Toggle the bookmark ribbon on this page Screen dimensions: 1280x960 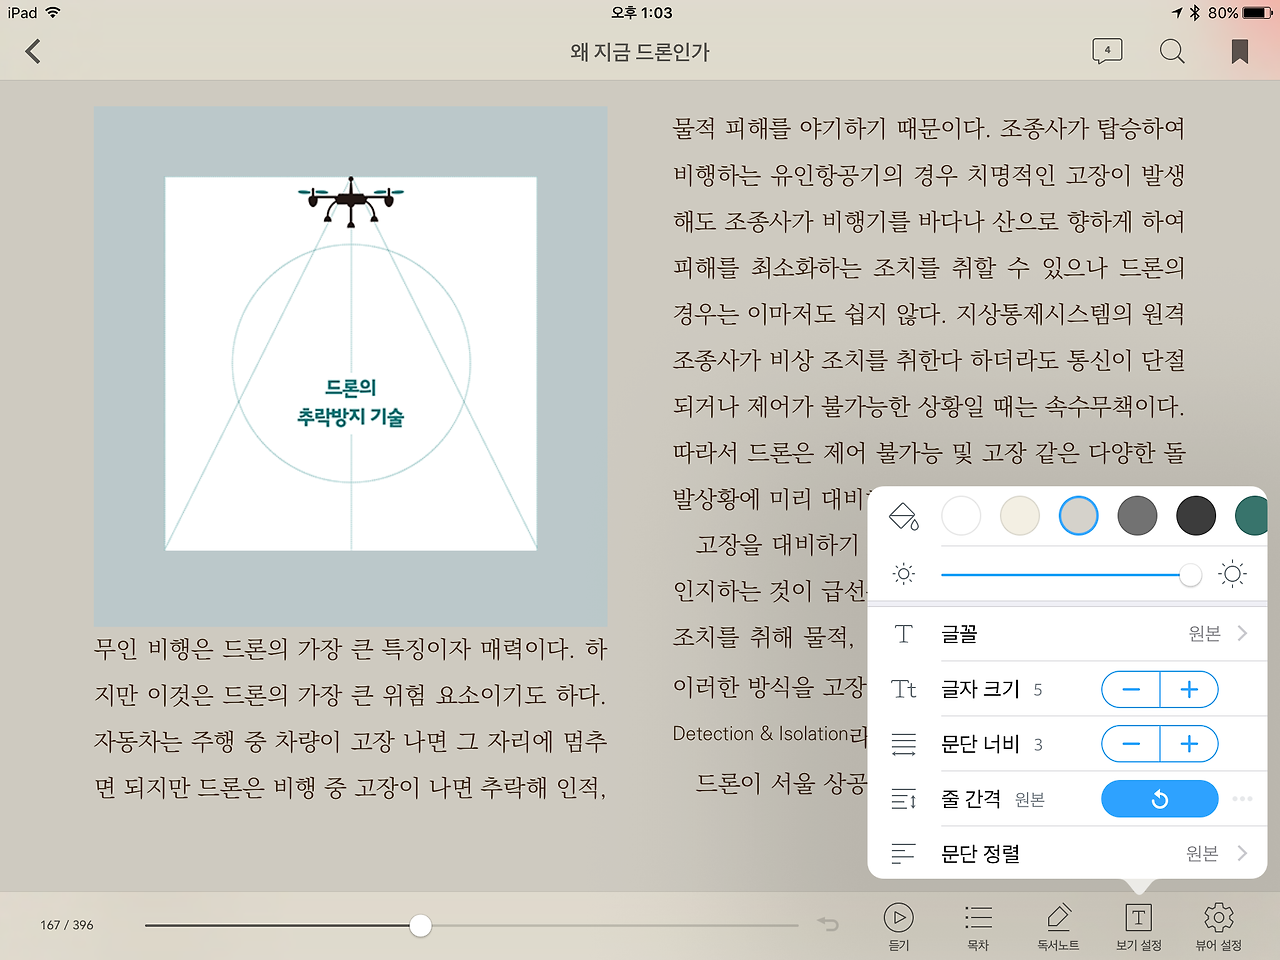pos(1240,52)
